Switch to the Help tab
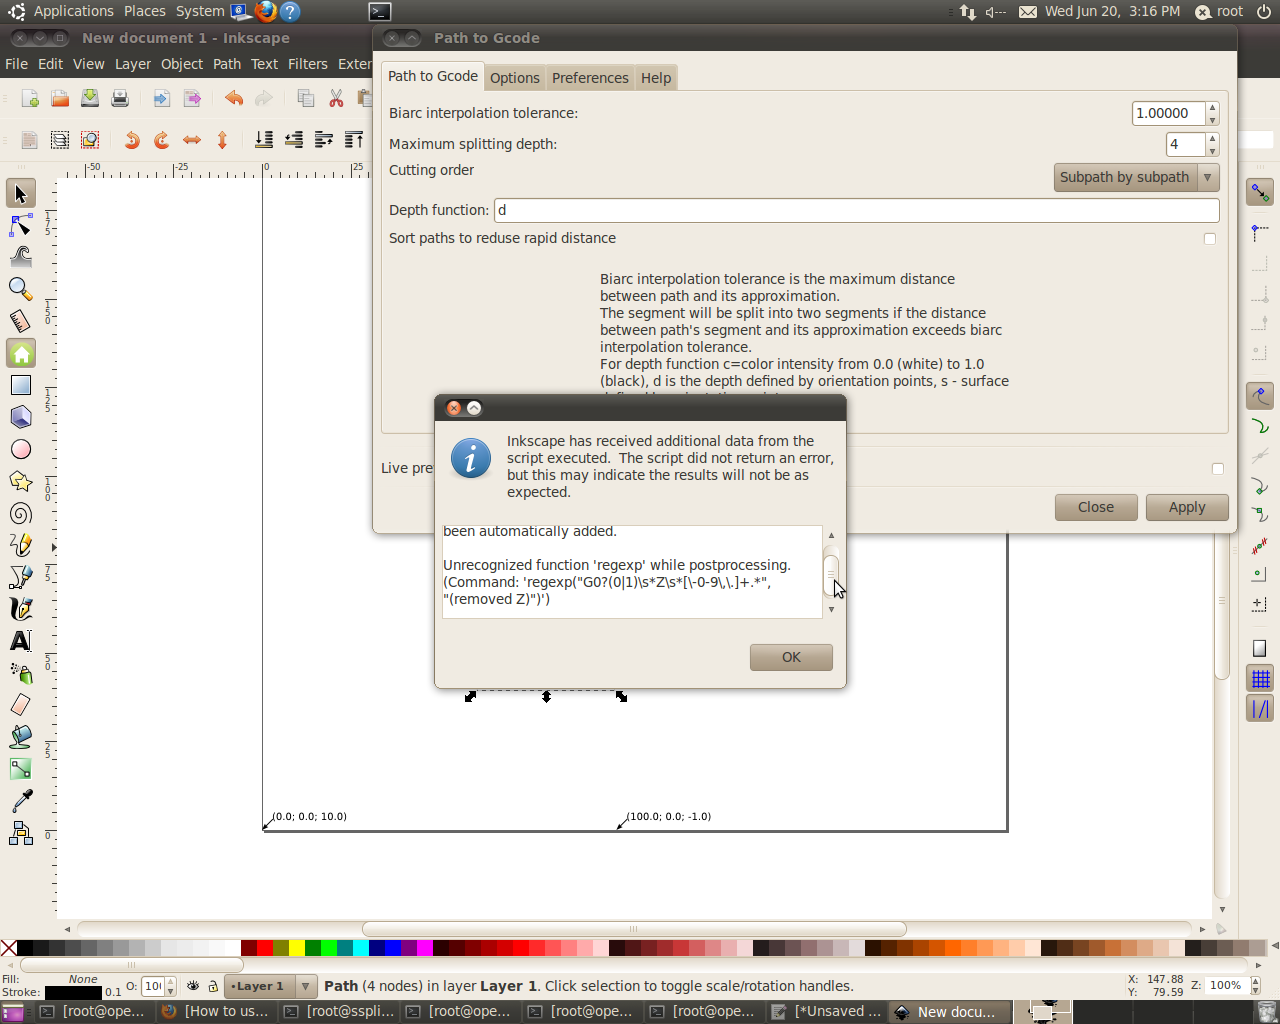 [x=656, y=78]
